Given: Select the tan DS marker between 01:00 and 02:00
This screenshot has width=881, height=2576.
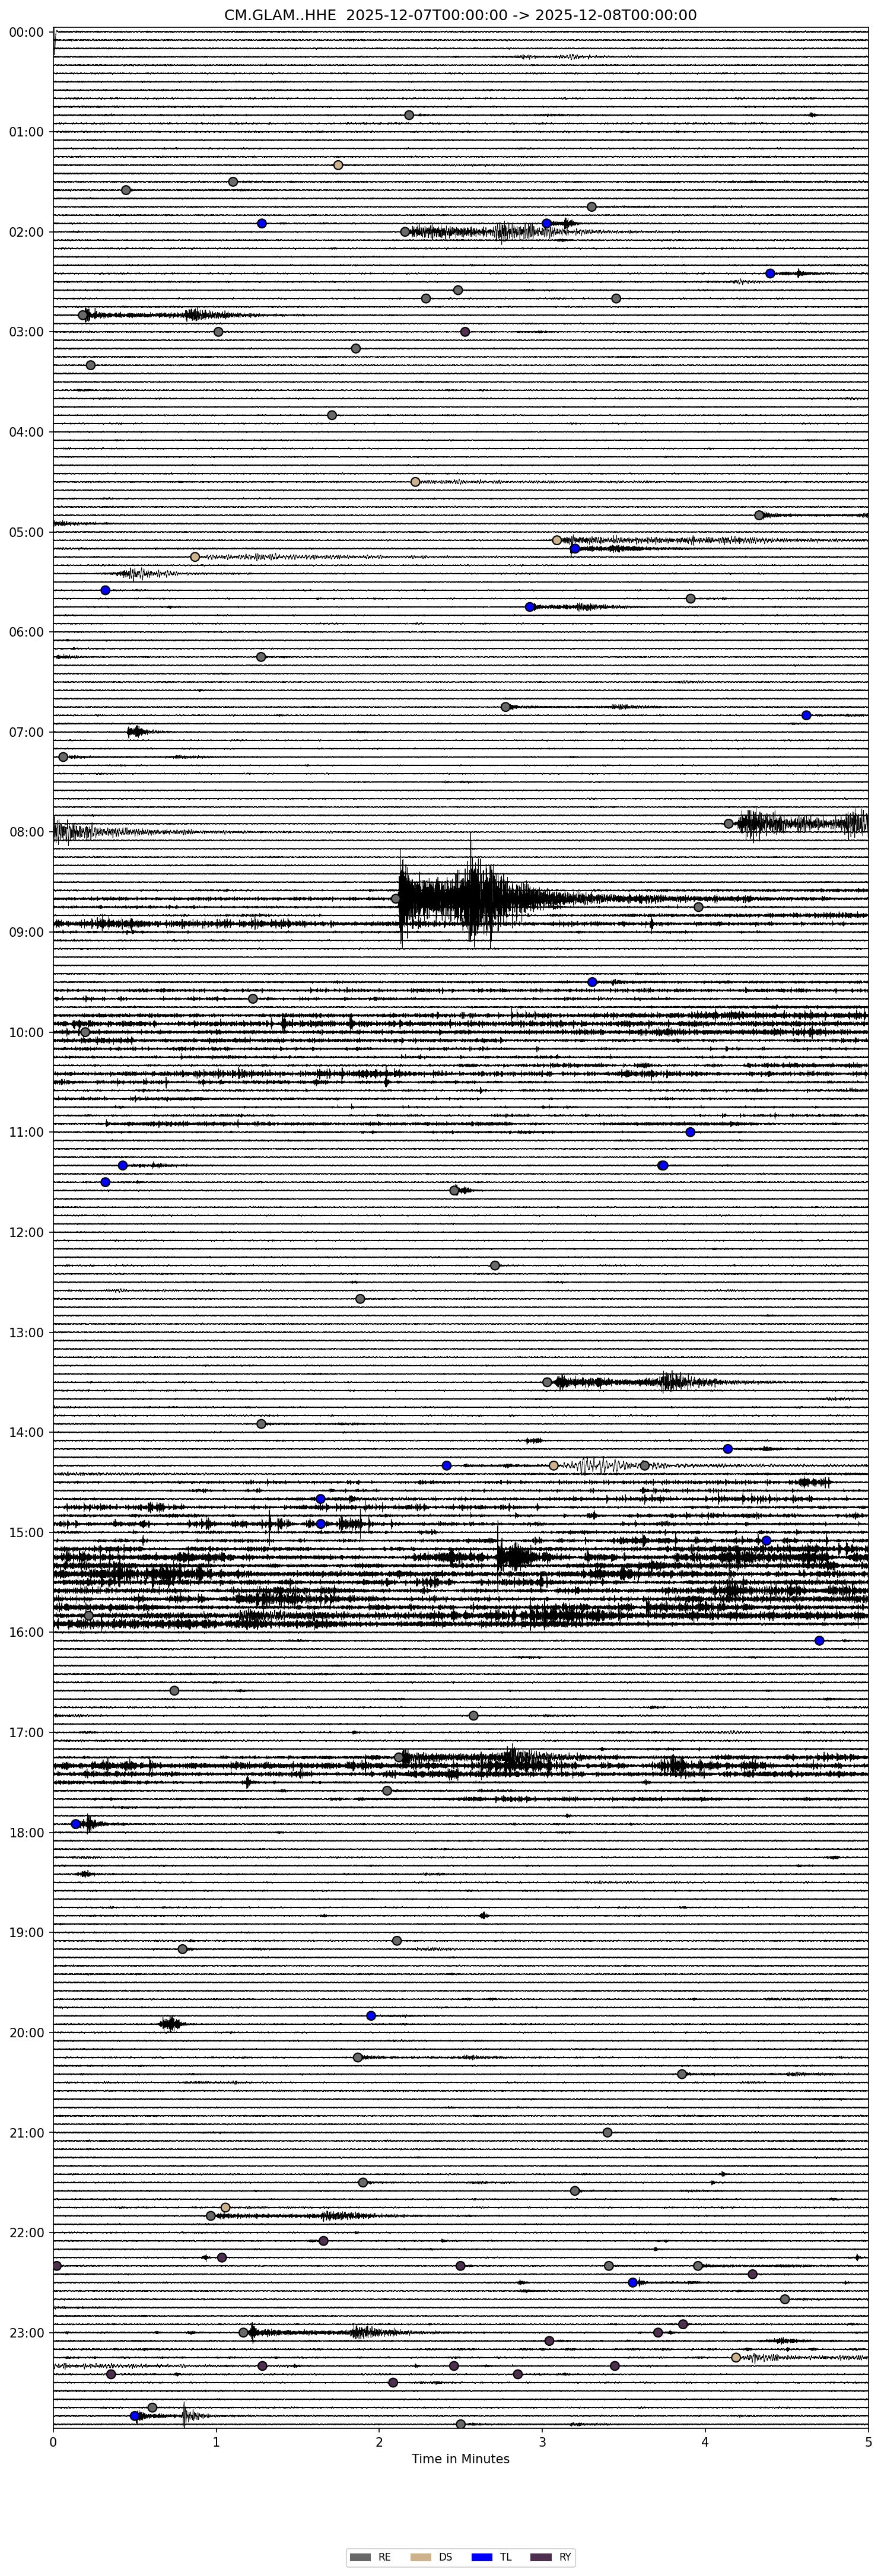Looking at the screenshot, I should [x=338, y=165].
